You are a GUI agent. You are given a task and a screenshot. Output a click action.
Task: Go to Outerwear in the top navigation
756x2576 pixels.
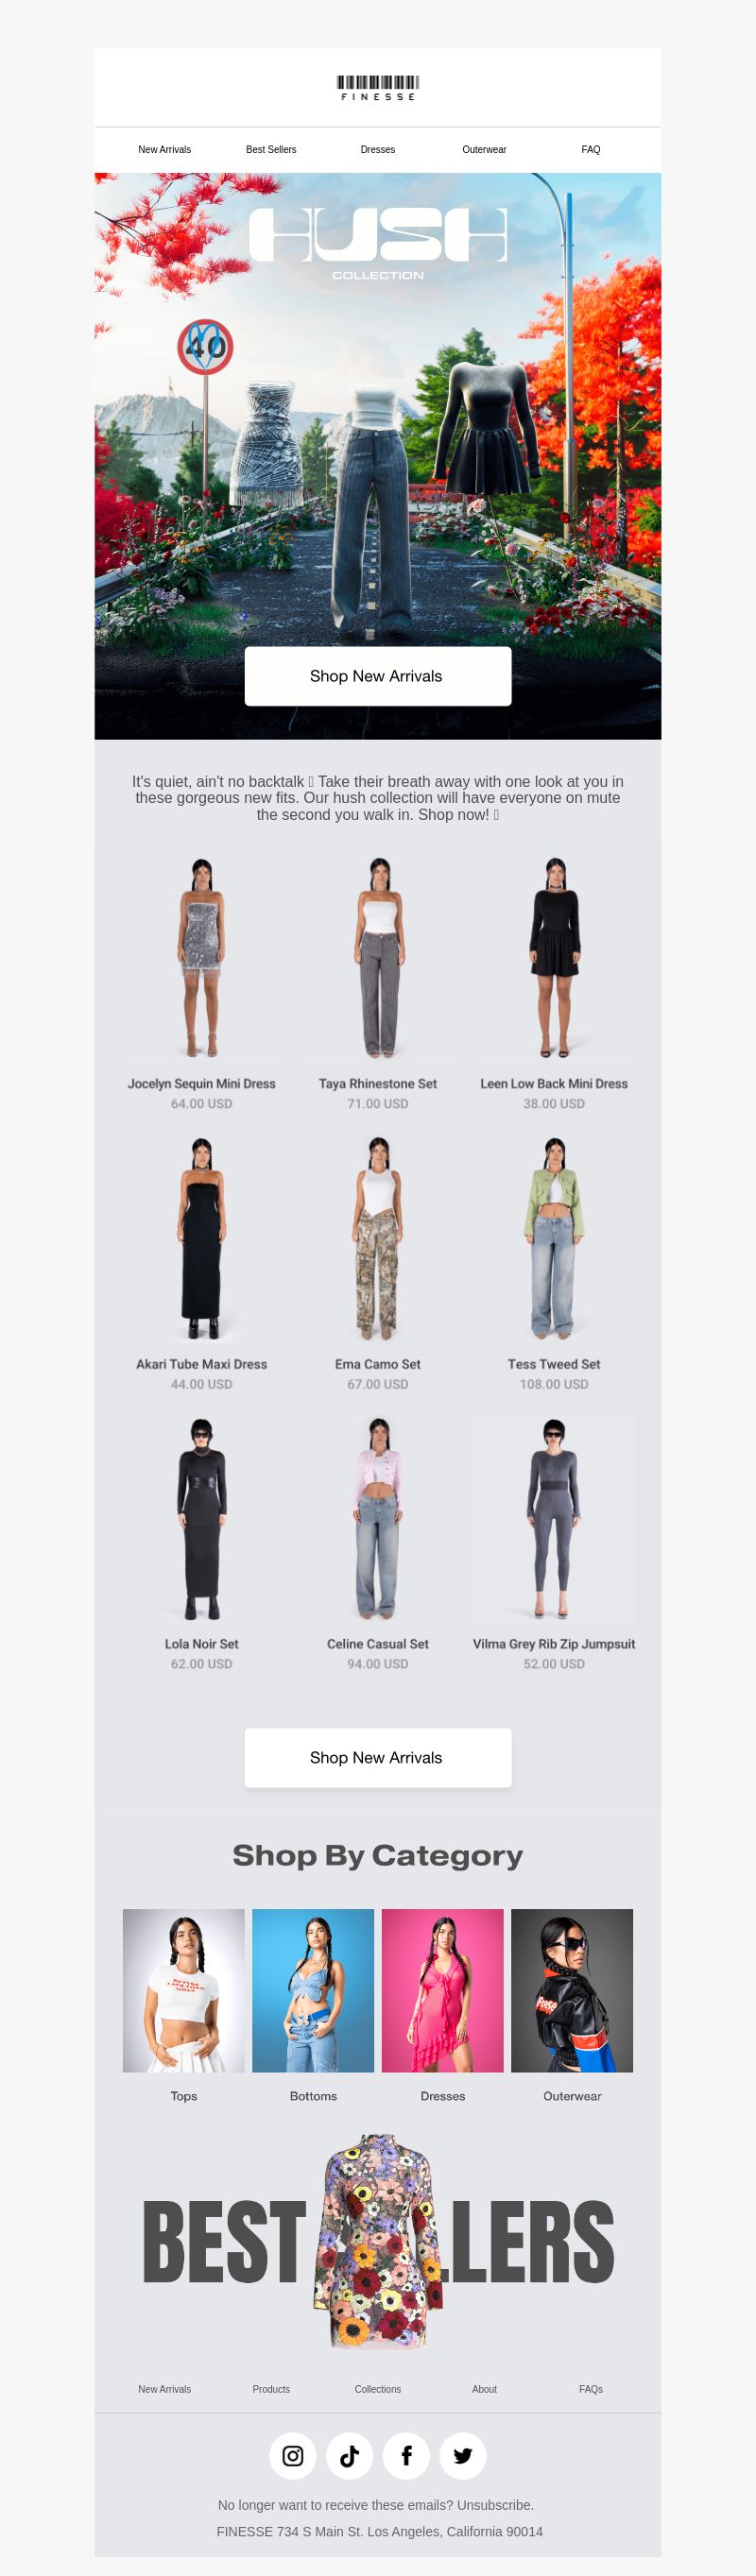coord(484,149)
